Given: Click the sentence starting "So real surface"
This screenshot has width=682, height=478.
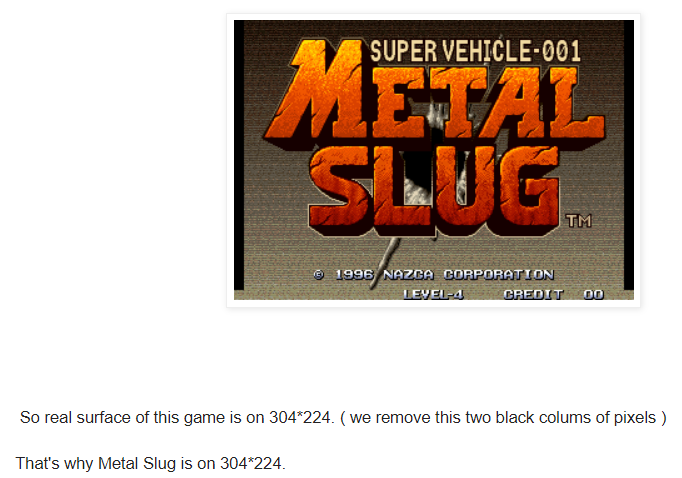Looking at the screenshot, I should (343, 418).
